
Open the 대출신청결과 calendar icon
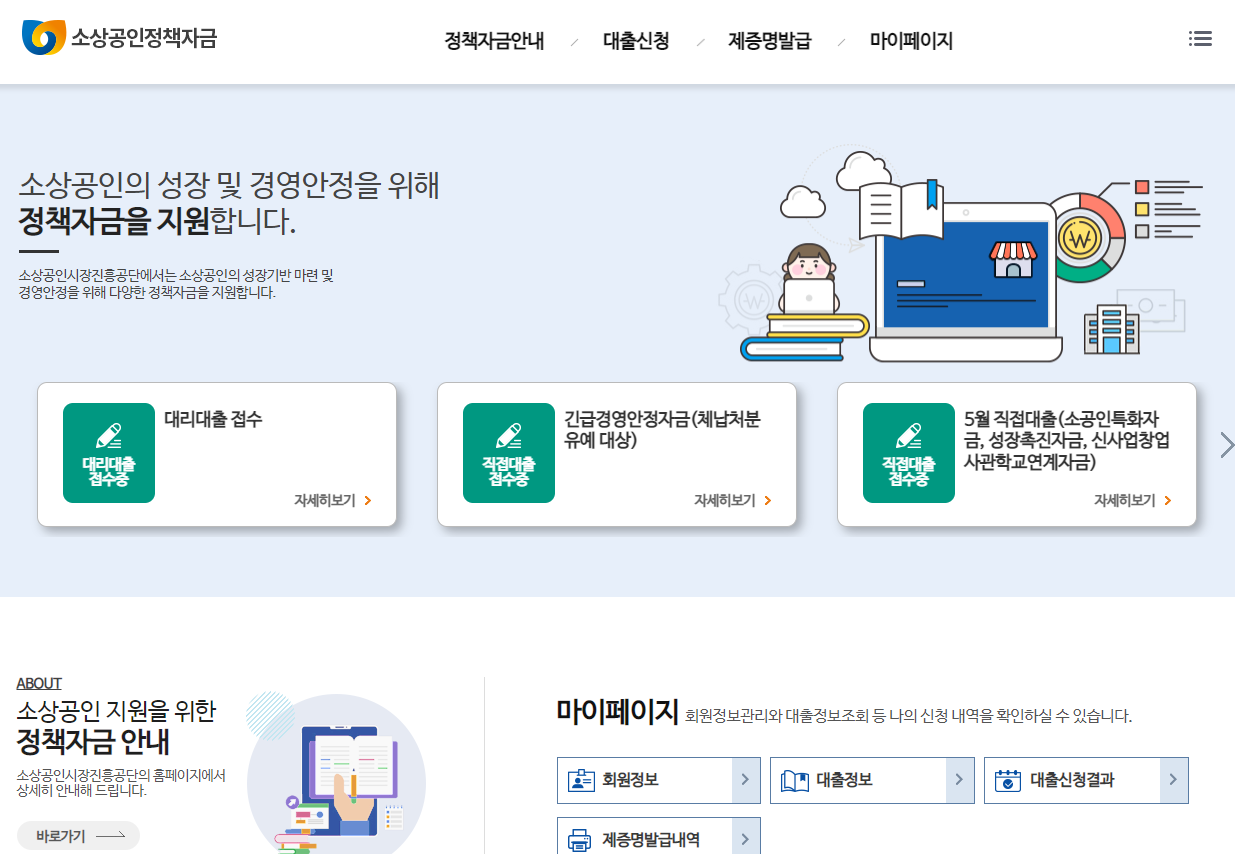[1008, 780]
